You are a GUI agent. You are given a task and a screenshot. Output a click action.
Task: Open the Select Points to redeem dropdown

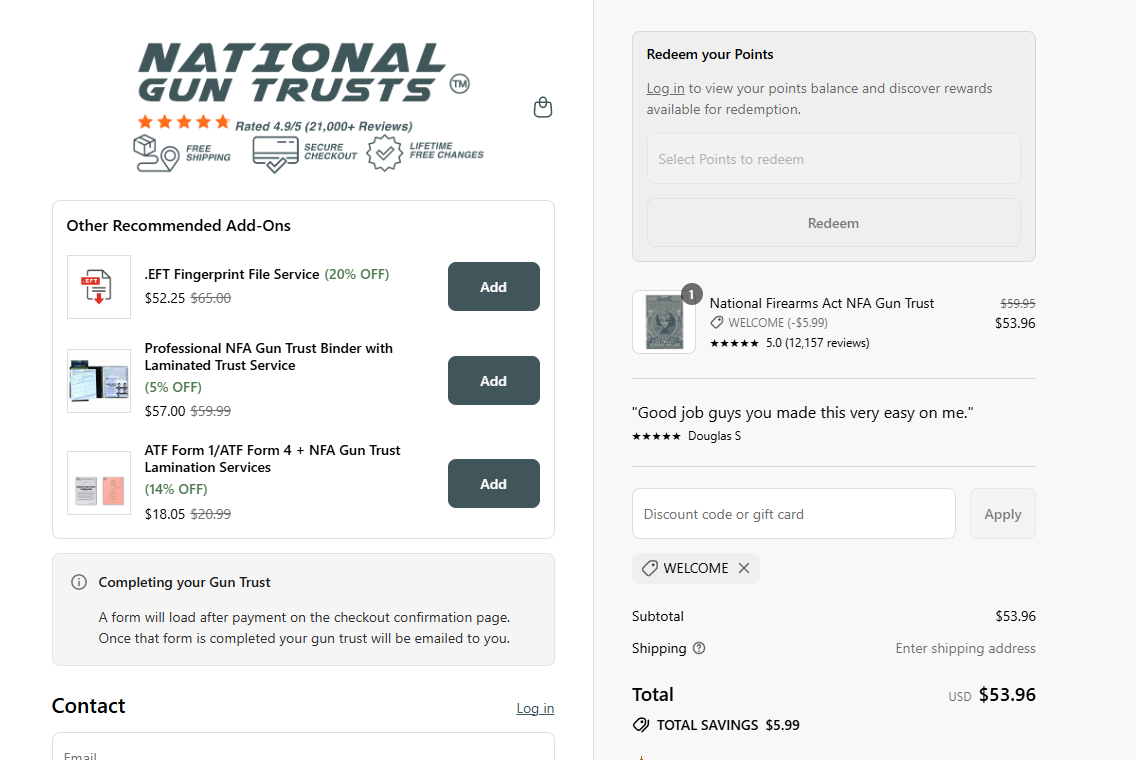point(833,159)
